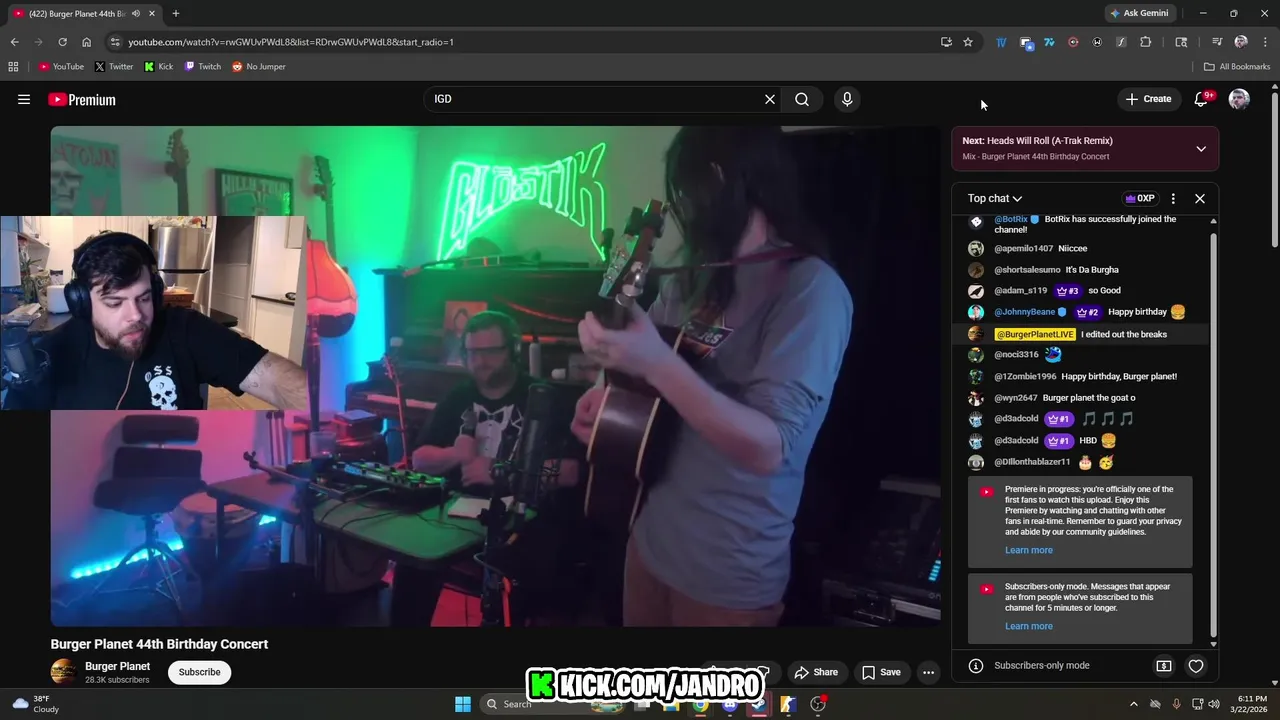Open the Twitter bookmark
This screenshot has width=1280, height=720.
tap(114, 67)
